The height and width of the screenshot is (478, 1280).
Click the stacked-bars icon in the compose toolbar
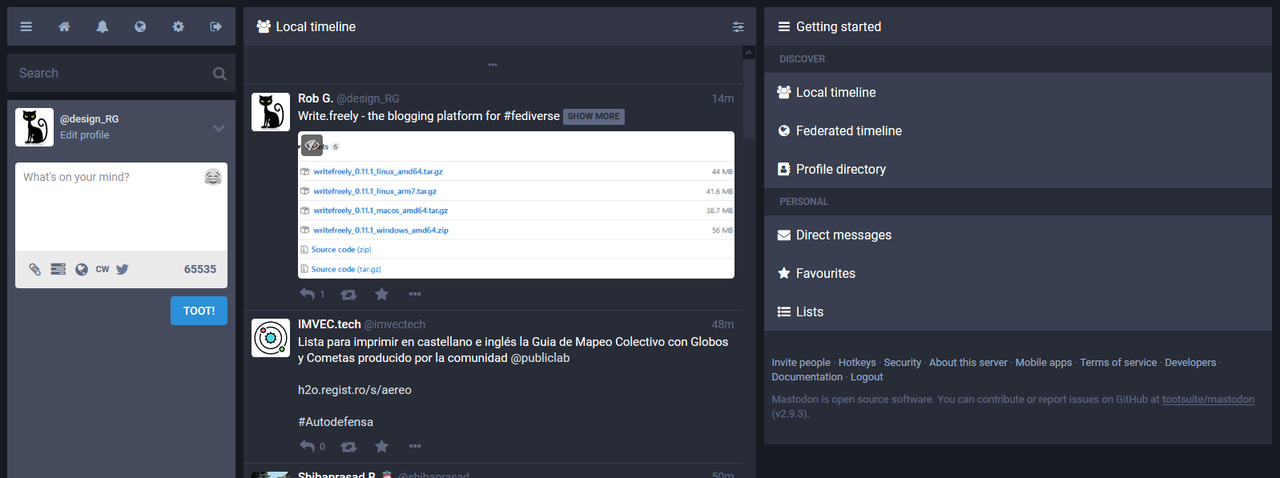coord(58,269)
